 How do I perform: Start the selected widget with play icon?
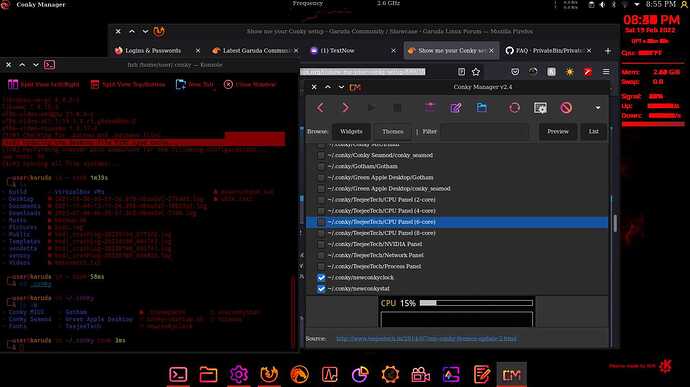tap(371, 108)
